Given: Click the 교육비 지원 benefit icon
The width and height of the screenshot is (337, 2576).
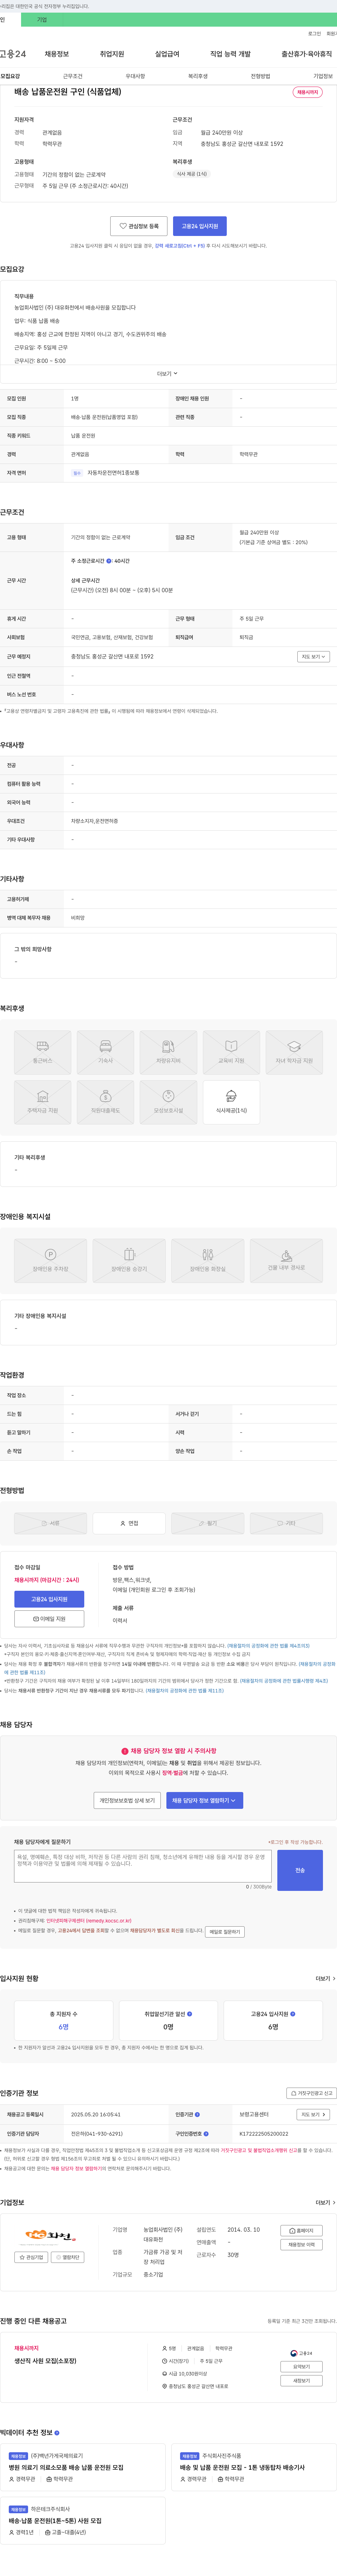Looking at the screenshot, I should pos(231,1052).
